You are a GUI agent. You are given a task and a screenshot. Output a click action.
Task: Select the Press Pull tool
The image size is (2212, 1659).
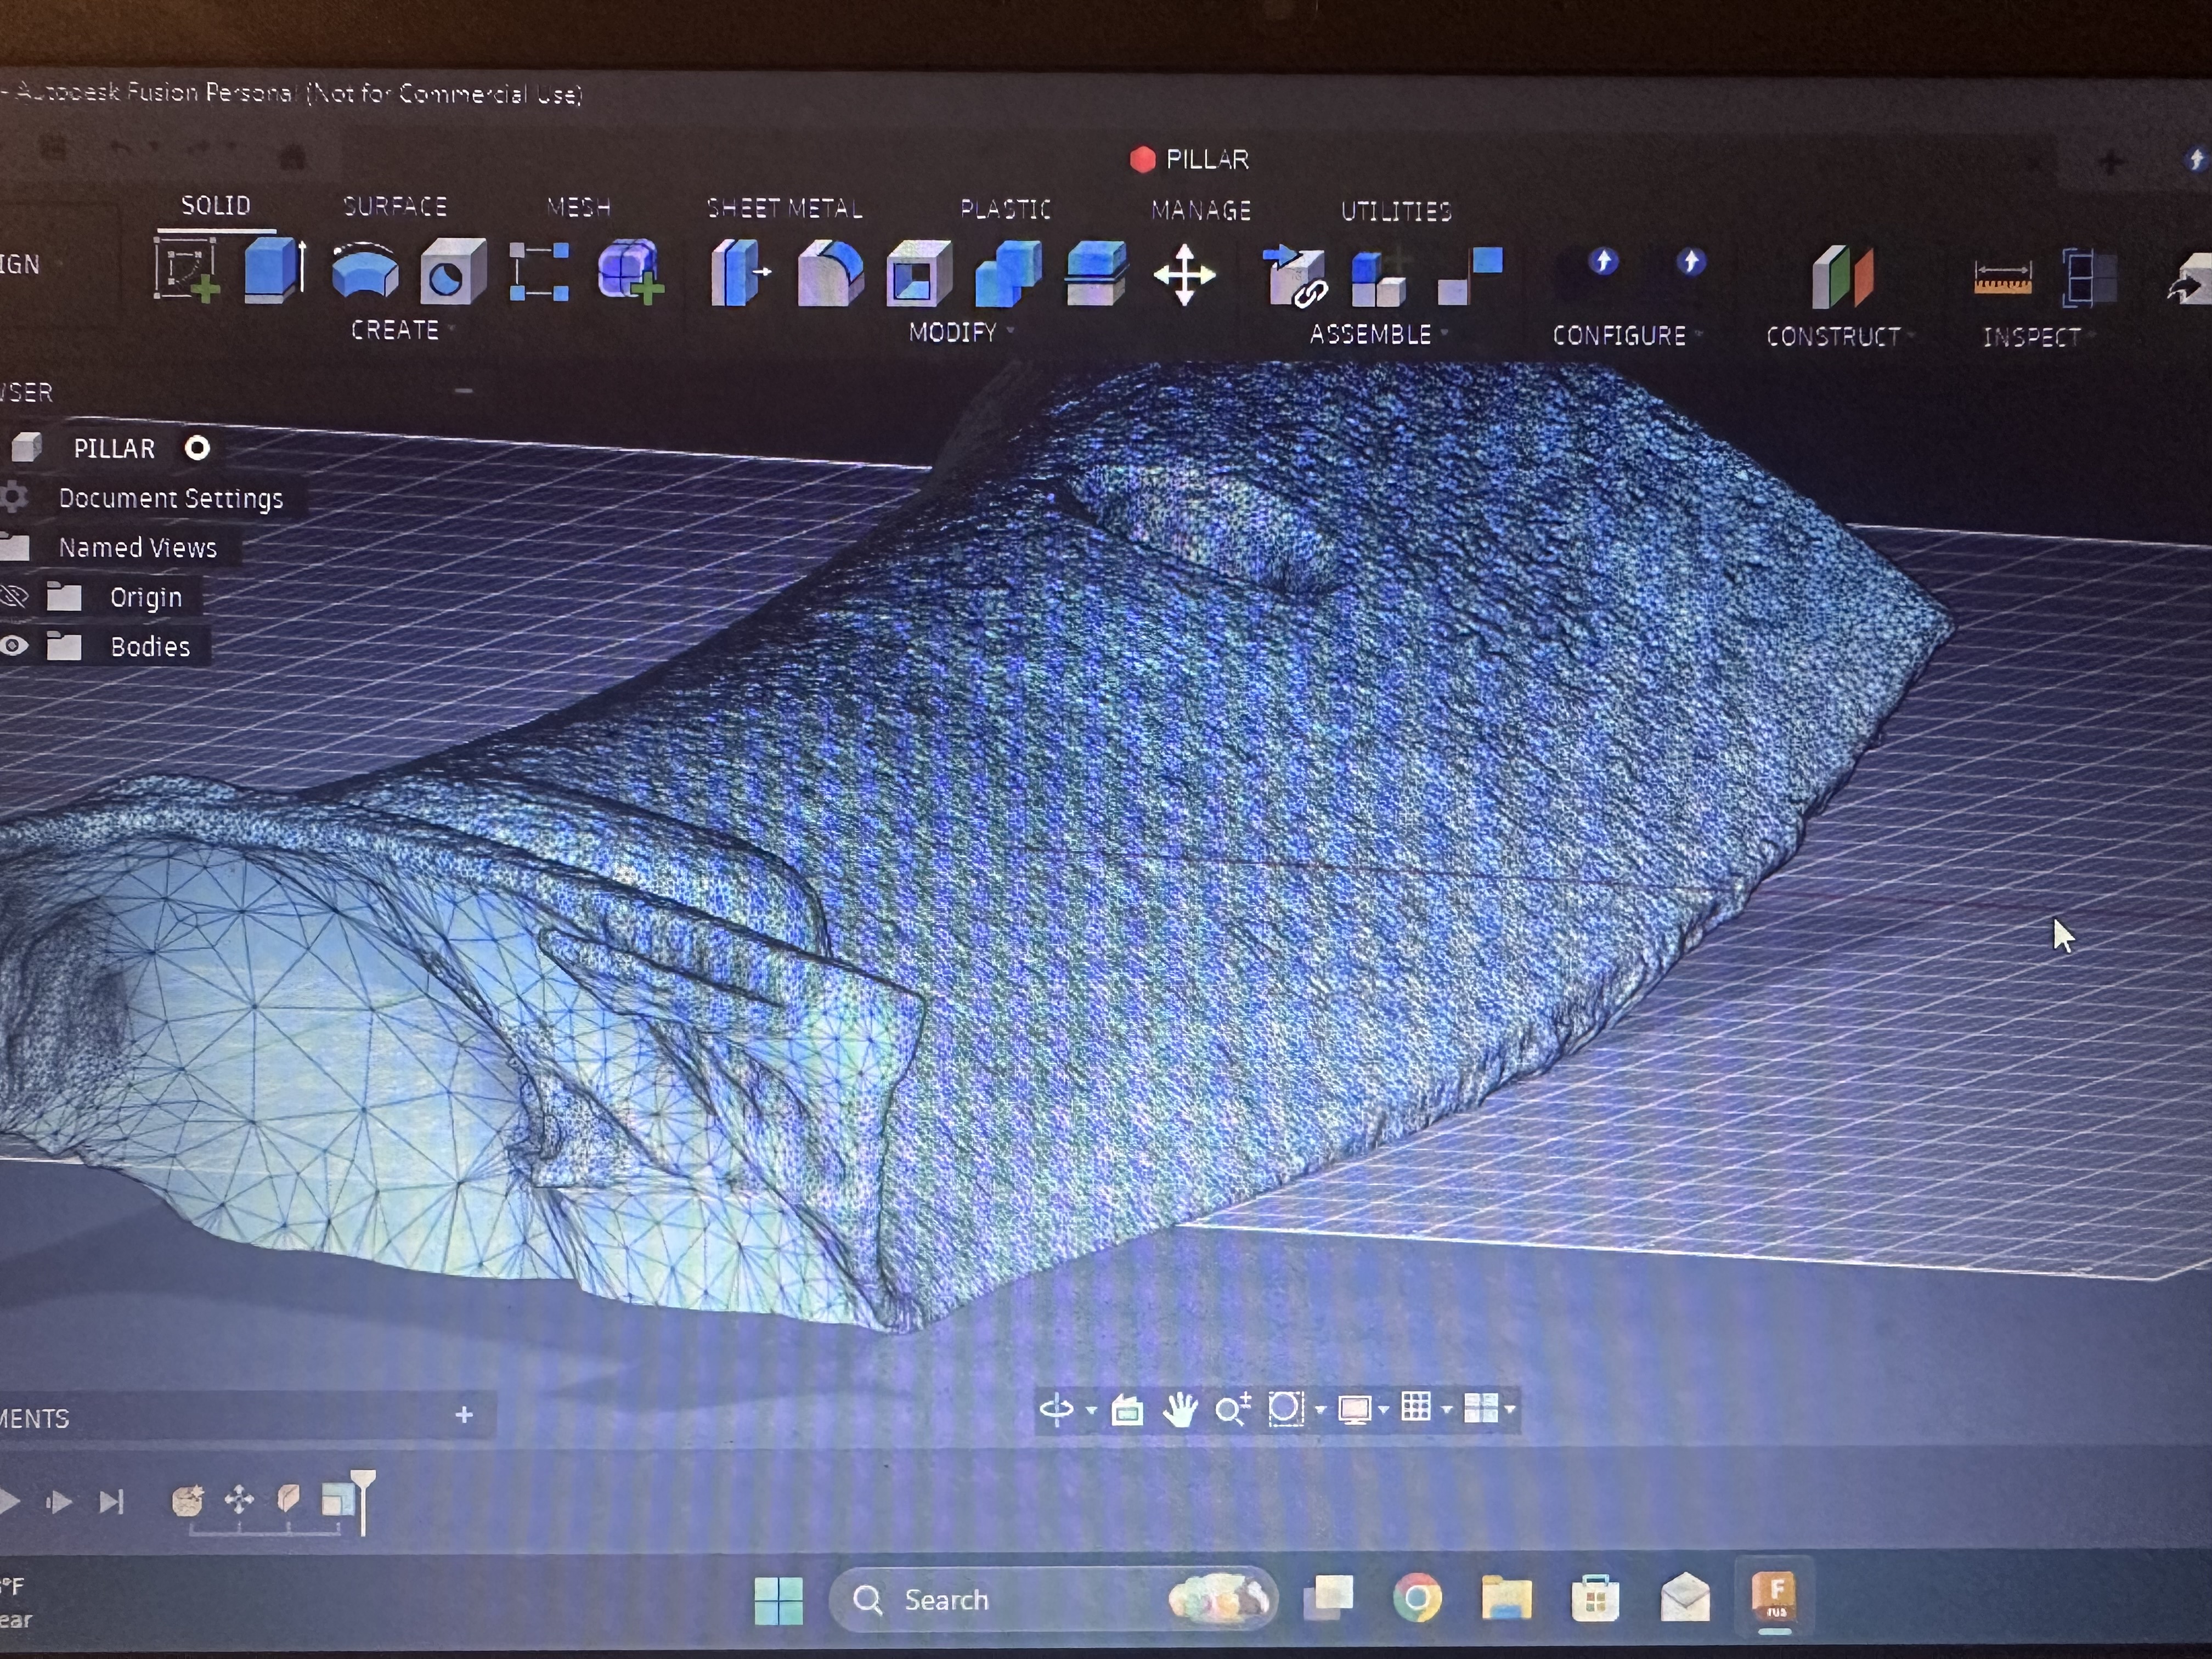(739, 273)
